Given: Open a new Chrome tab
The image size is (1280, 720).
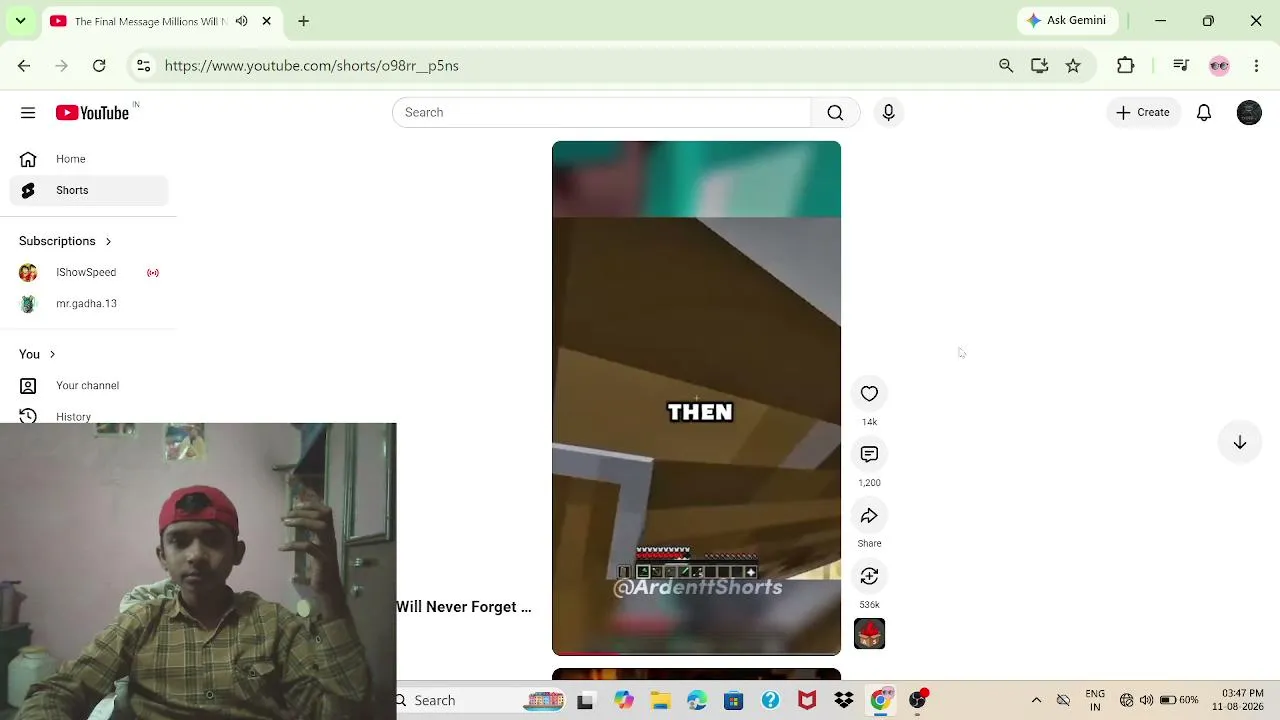Looking at the screenshot, I should pyautogui.click(x=303, y=21).
